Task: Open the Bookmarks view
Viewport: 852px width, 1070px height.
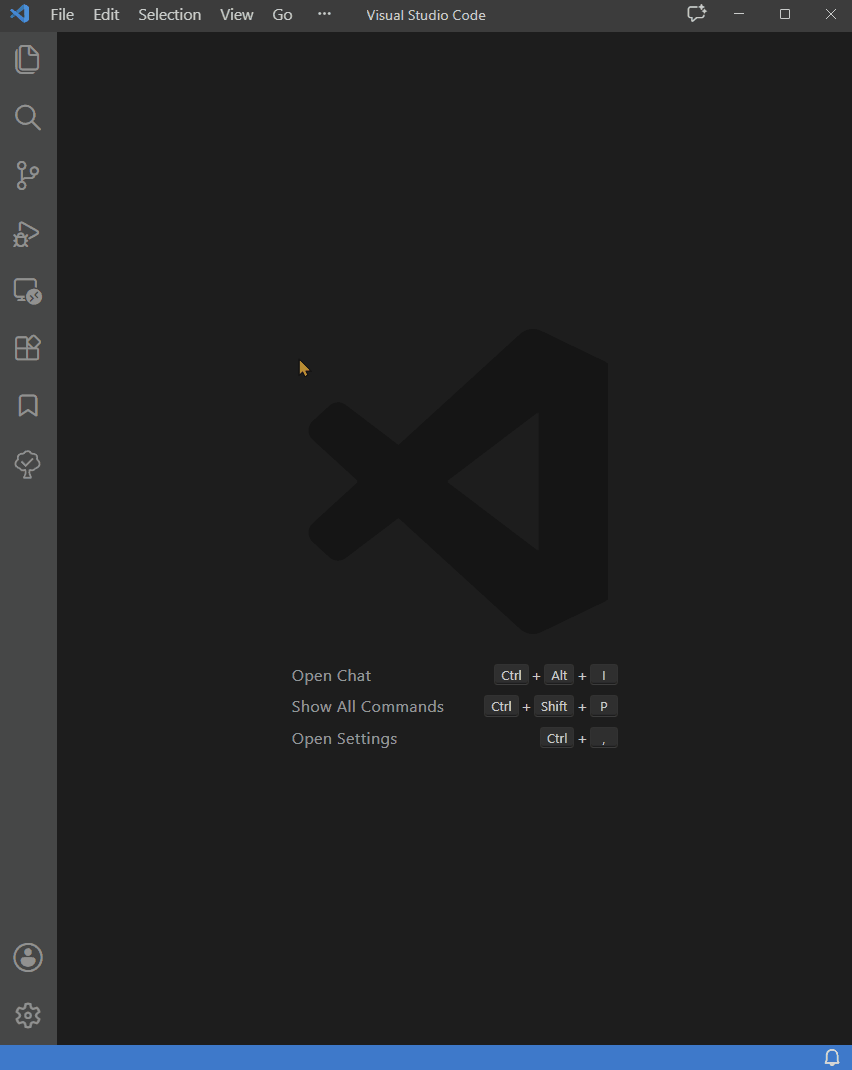Action: [x=28, y=405]
